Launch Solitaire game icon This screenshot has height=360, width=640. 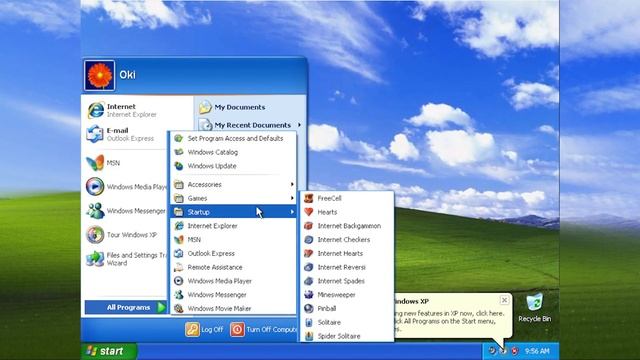309,322
